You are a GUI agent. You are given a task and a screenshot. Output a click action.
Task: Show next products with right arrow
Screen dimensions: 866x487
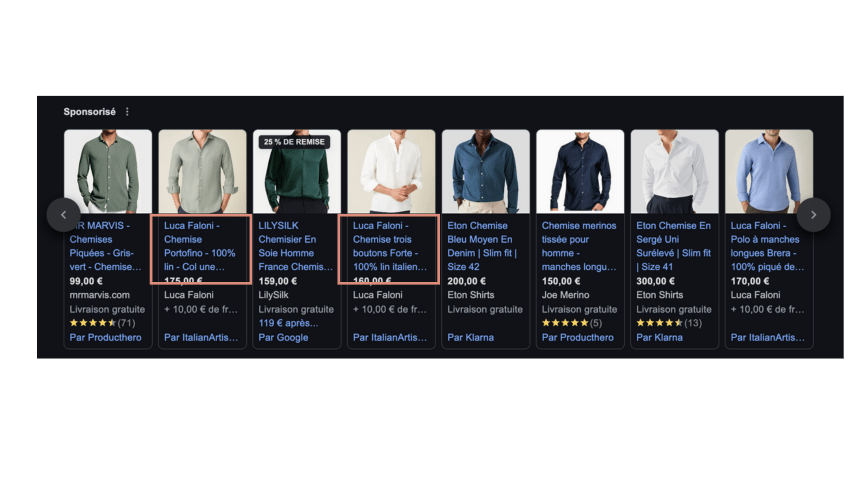814,215
